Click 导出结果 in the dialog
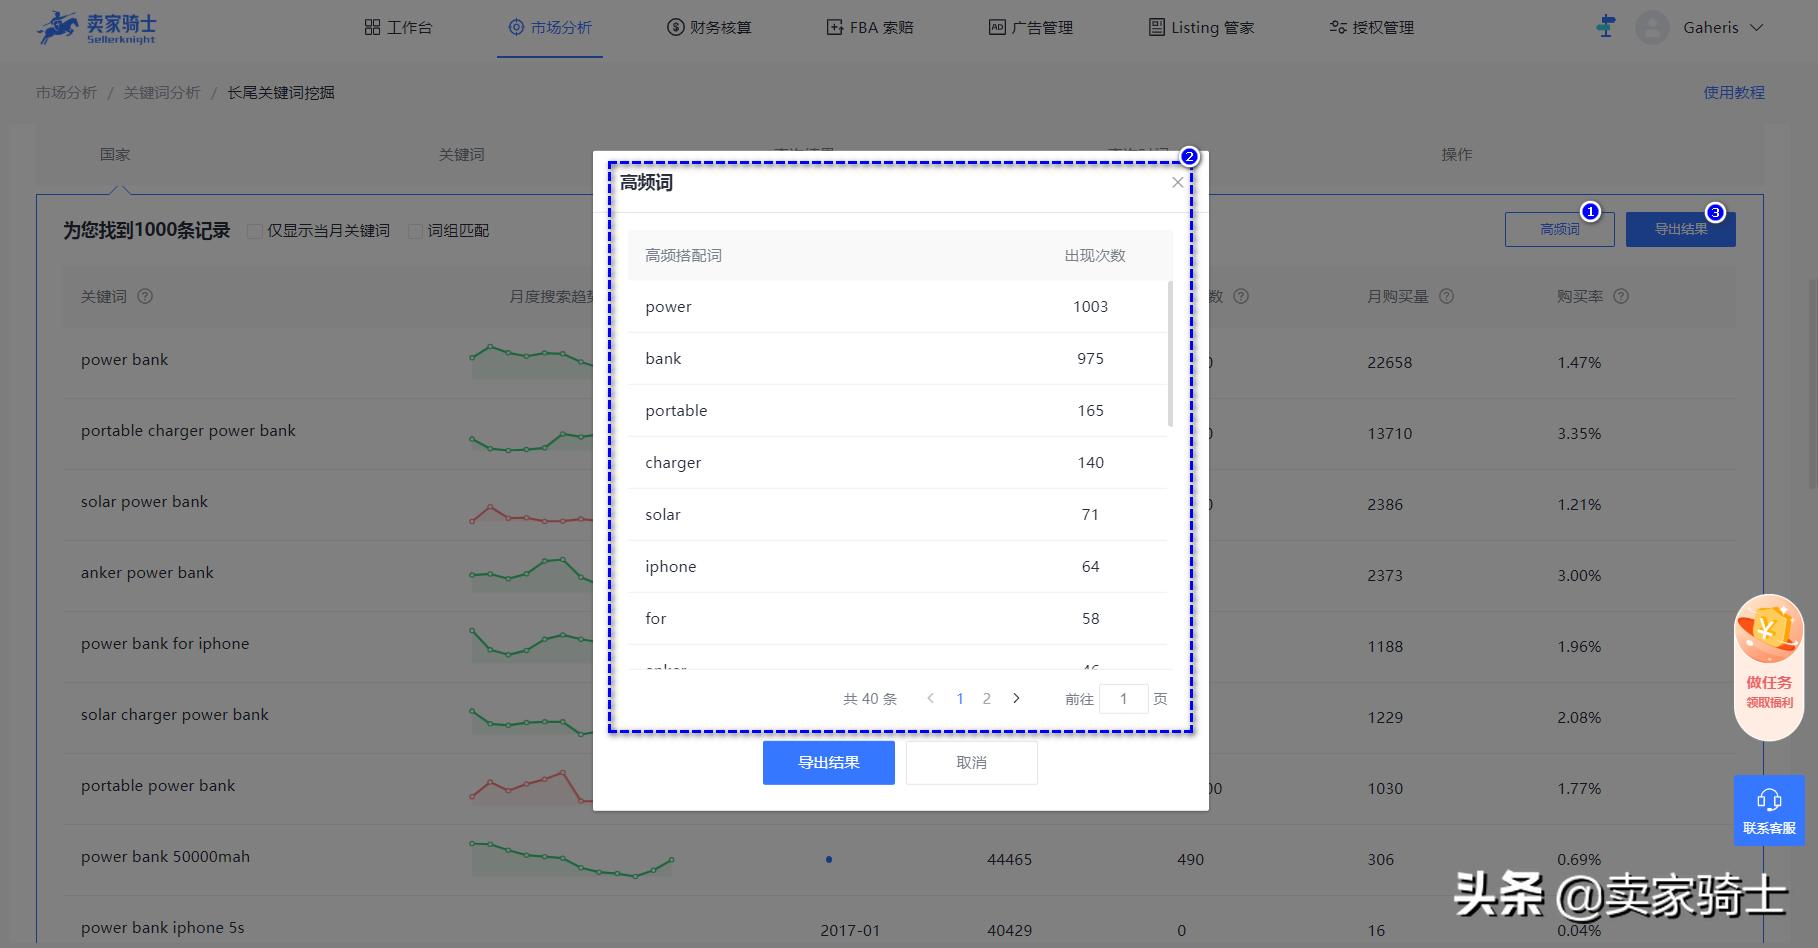 (828, 762)
